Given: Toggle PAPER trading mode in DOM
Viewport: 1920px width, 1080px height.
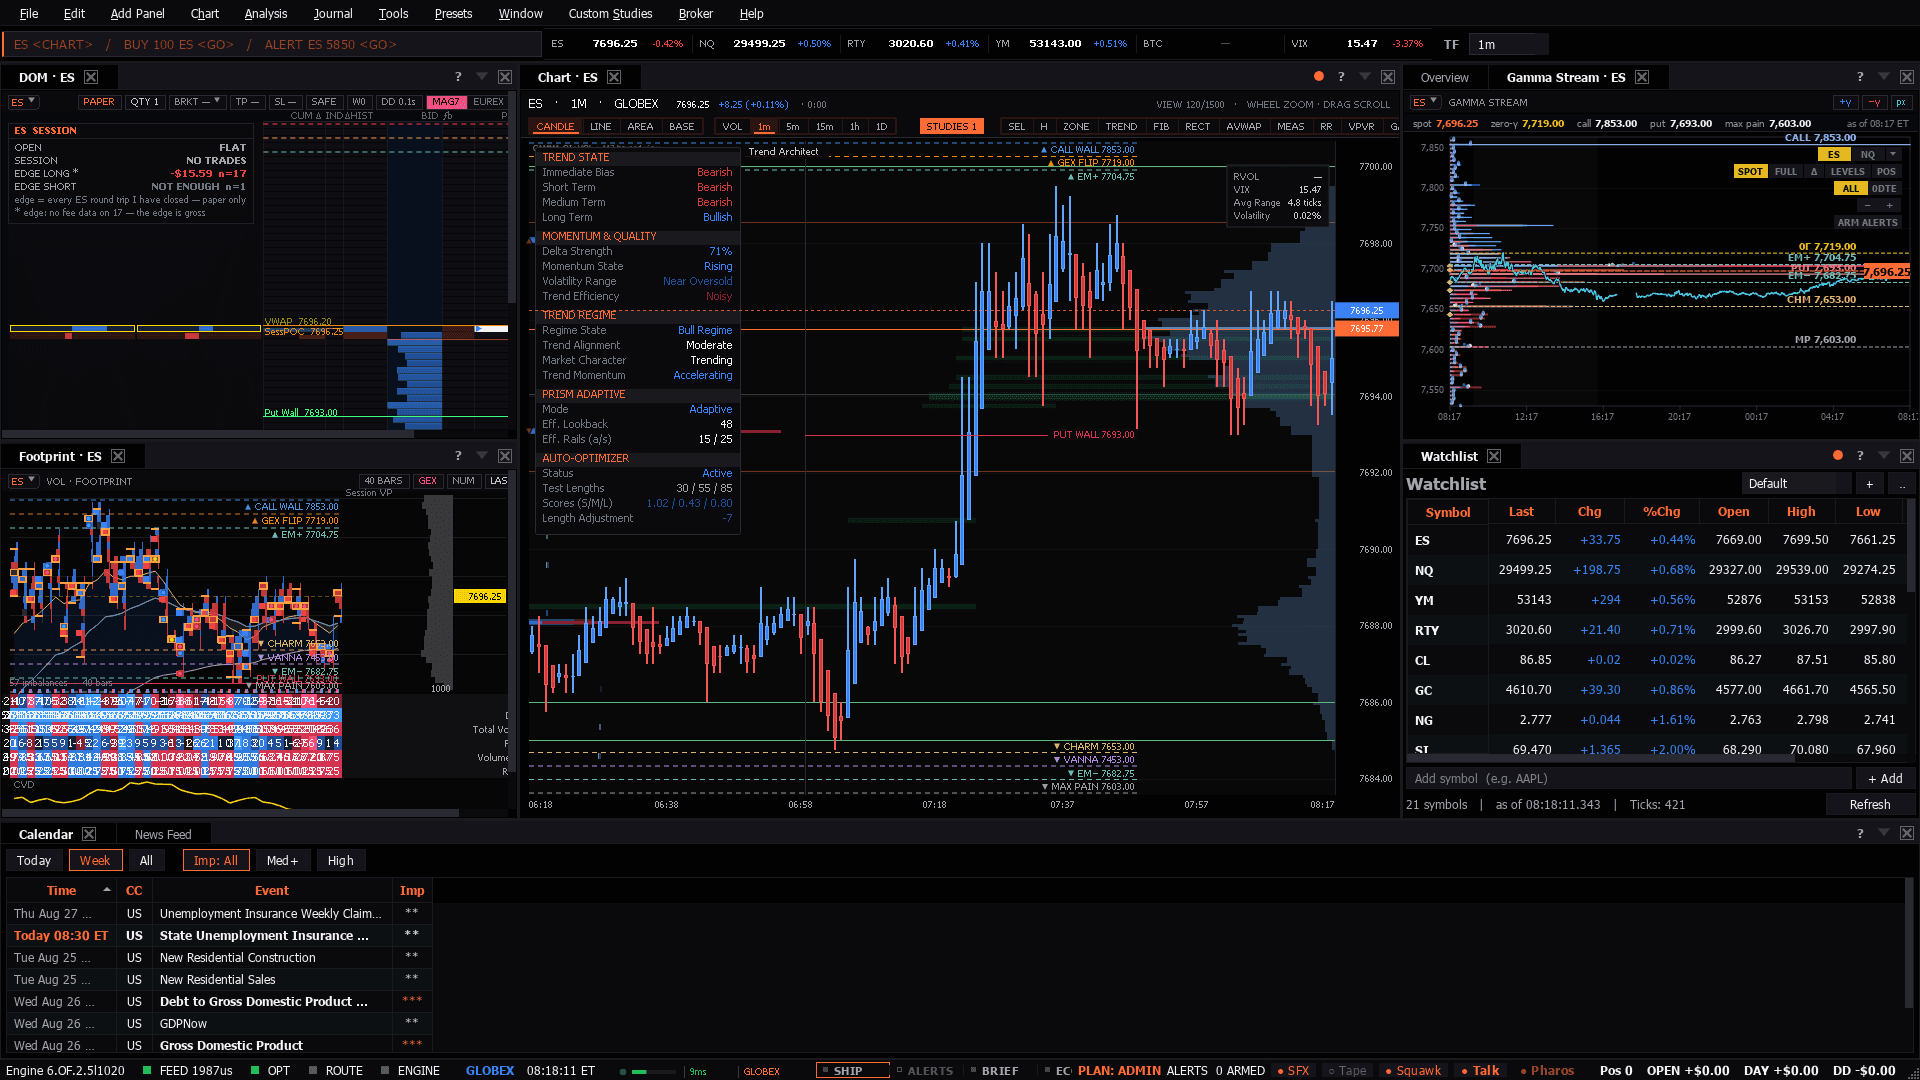Looking at the screenshot, I should pos(99,102).
